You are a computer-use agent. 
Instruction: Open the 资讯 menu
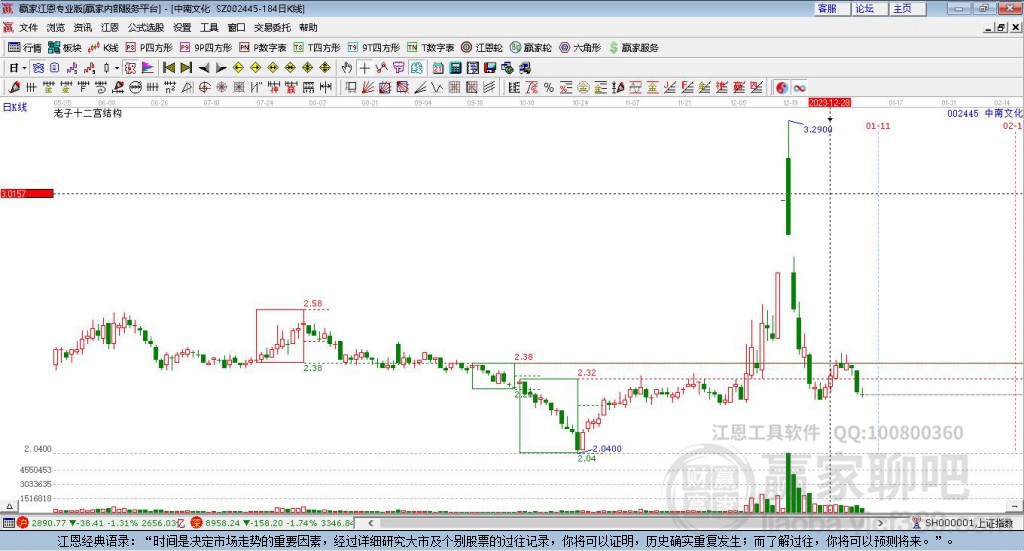coord(83,27)
